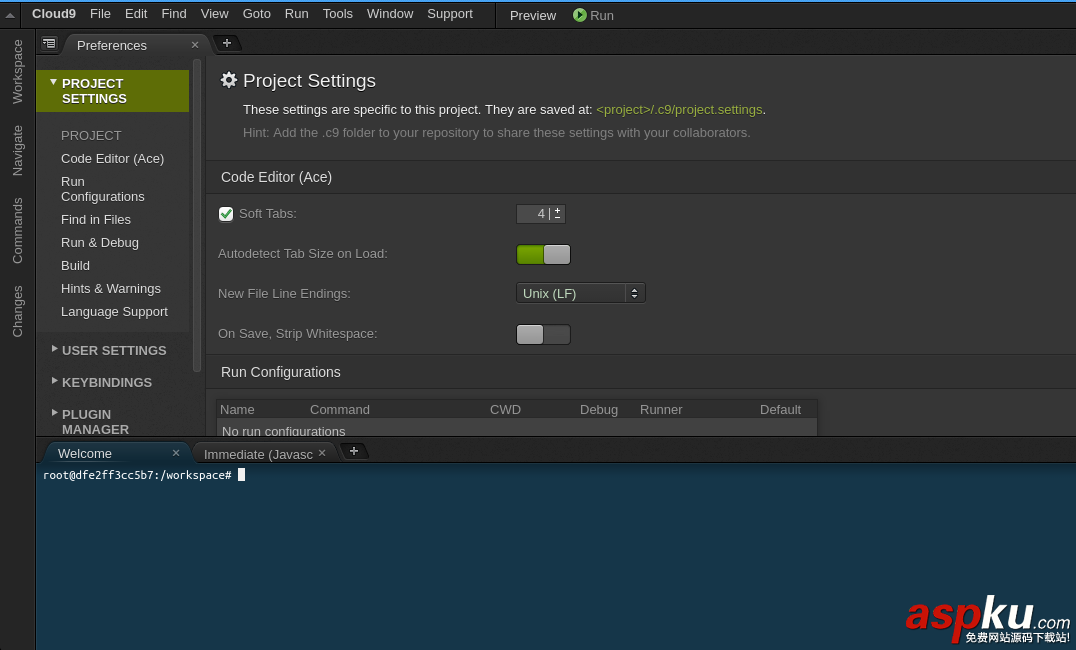Screen dimensions: 1076x650
Task: Select Find in Files in the sidebar
Action: tap(96, 220)
